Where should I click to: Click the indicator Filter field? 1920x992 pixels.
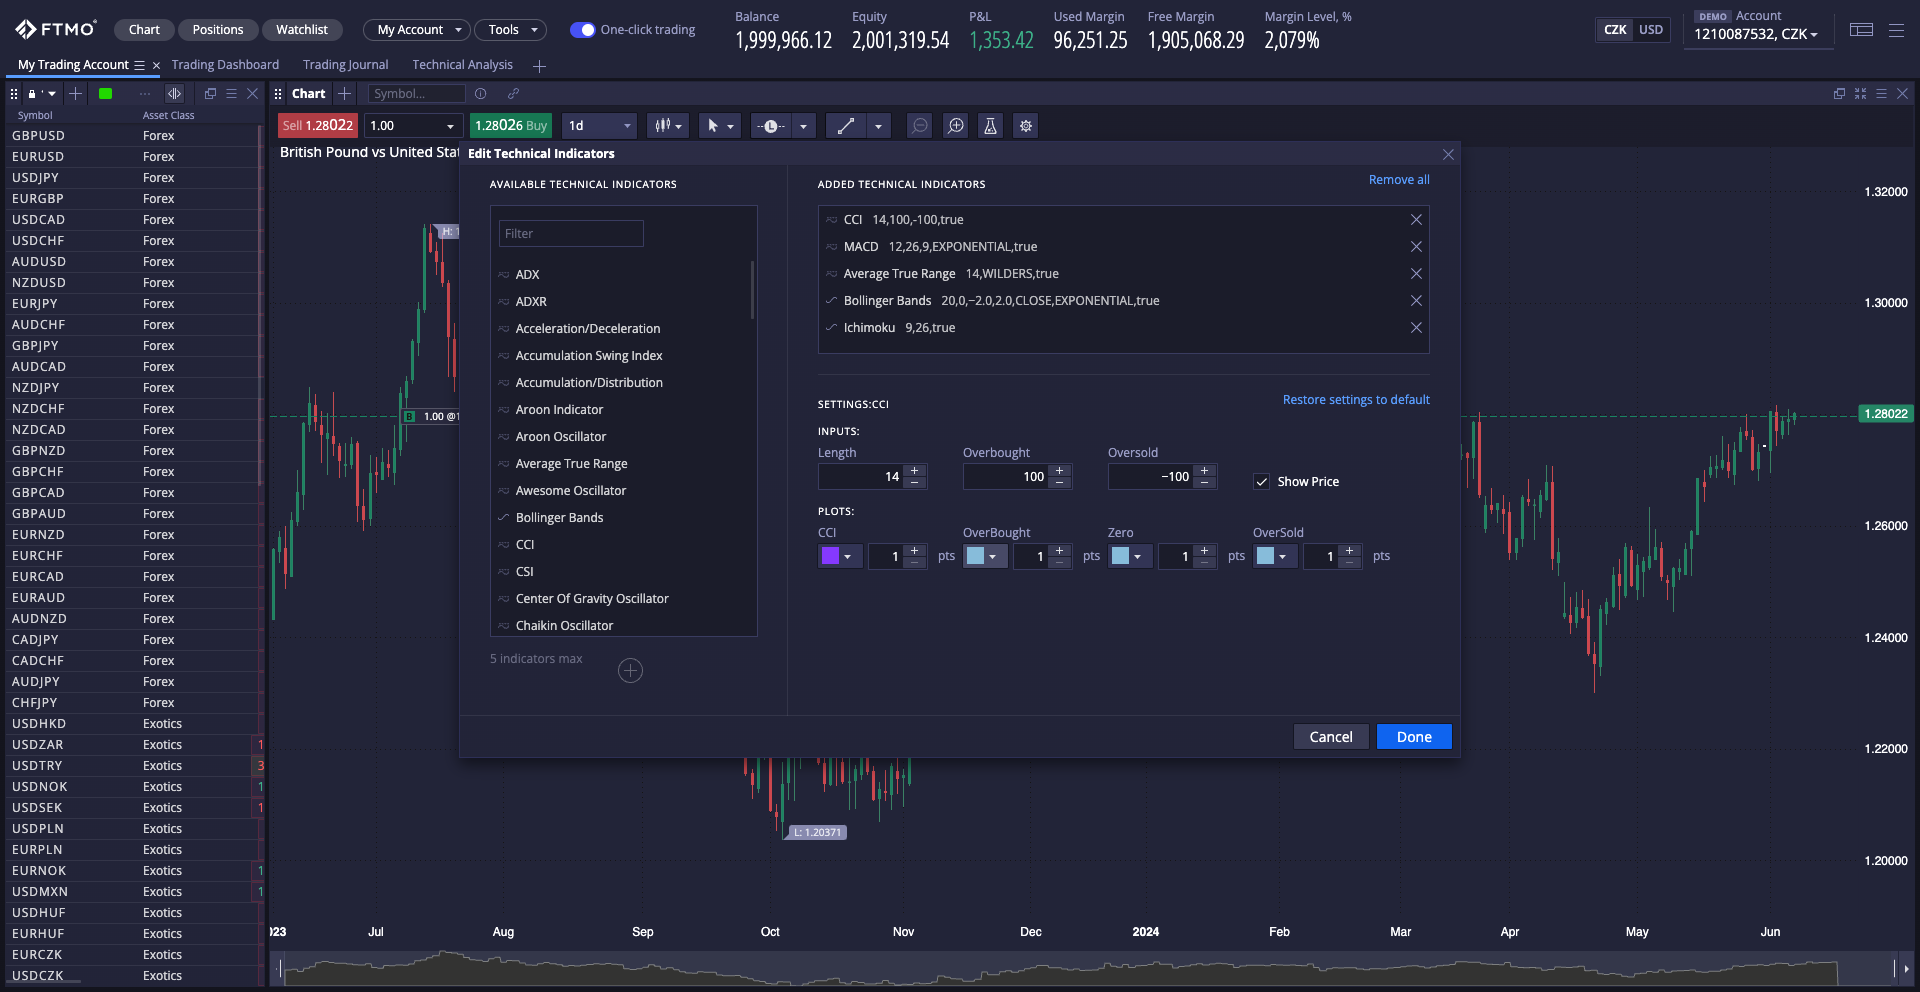pos(571,234)
